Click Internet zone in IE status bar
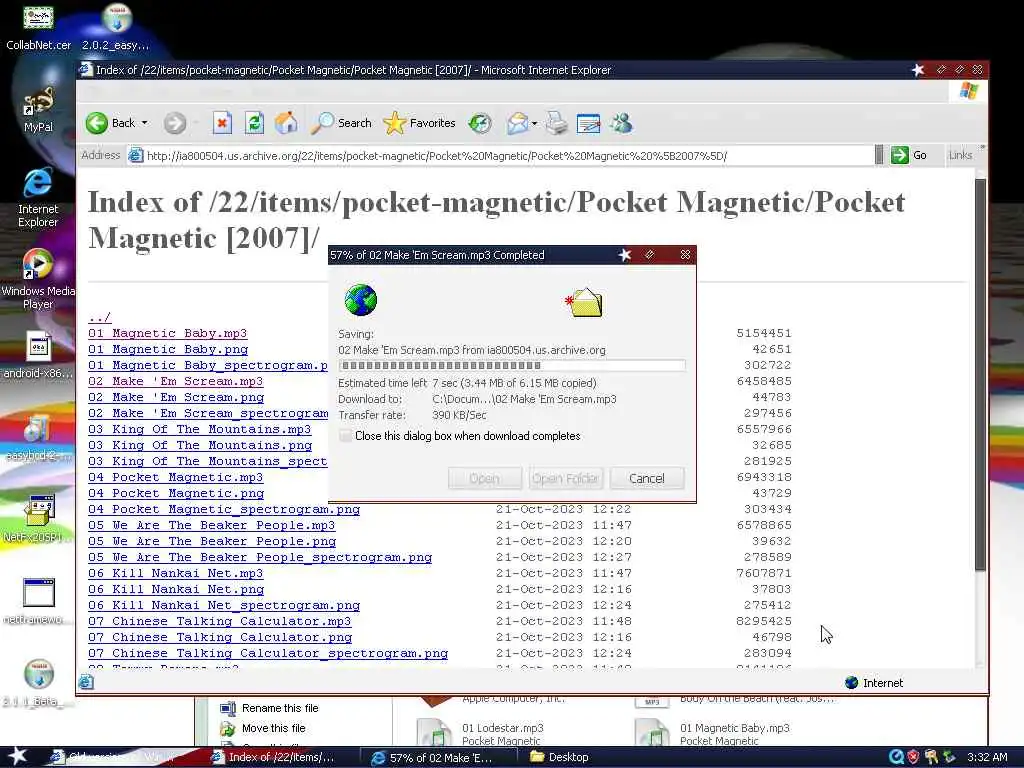Viewport: 1024px width, 768px height. click(x=874, y=683)
